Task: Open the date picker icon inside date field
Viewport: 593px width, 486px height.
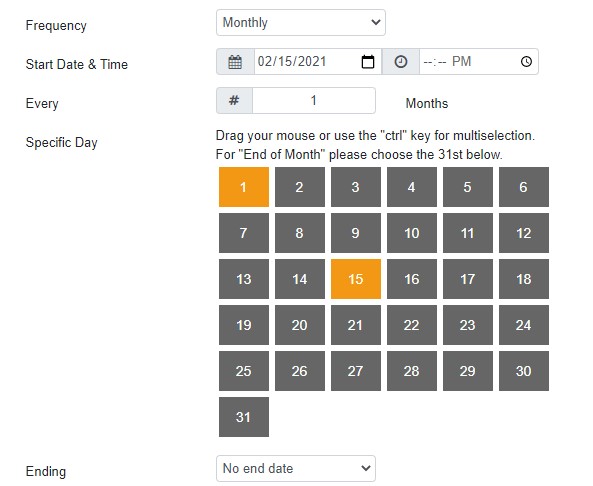Action: [x=368, y=62]
